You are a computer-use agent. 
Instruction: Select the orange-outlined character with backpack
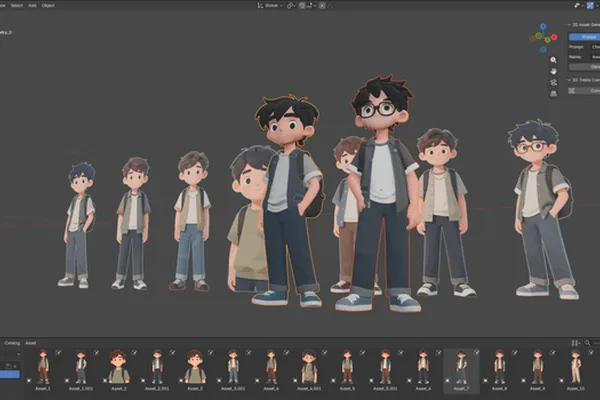[289, 201]
